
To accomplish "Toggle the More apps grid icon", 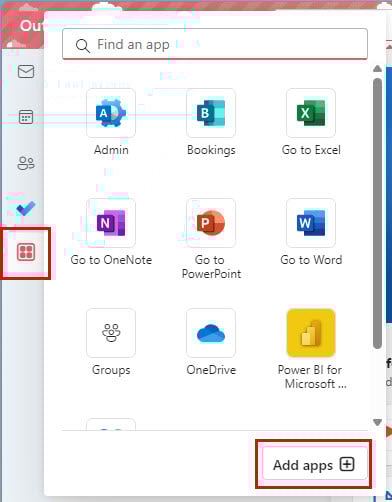I will click(x=26, y=252).
